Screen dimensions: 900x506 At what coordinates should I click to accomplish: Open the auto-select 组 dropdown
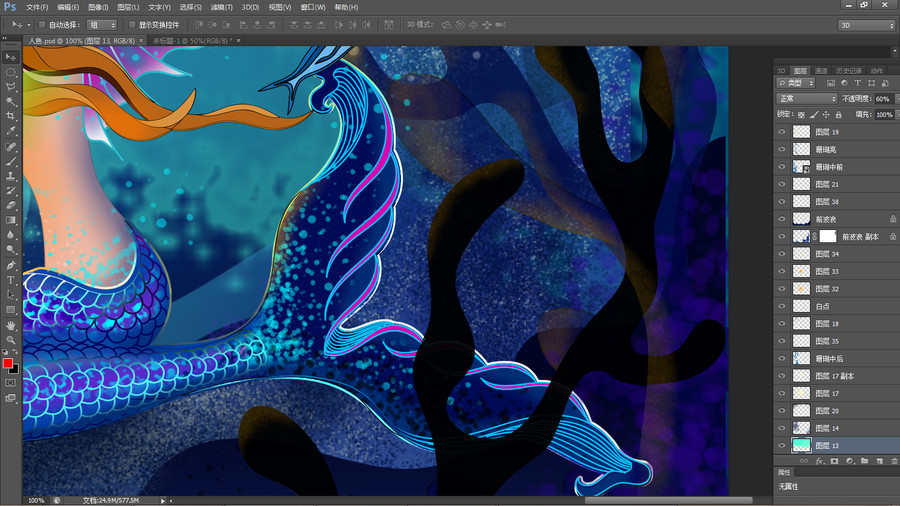[x=102, y=25]
